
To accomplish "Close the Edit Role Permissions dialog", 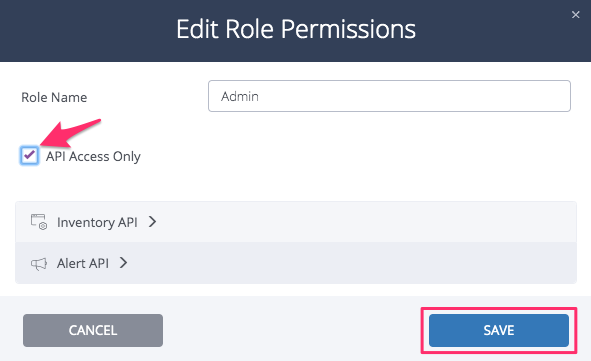I will click(575, 15).
